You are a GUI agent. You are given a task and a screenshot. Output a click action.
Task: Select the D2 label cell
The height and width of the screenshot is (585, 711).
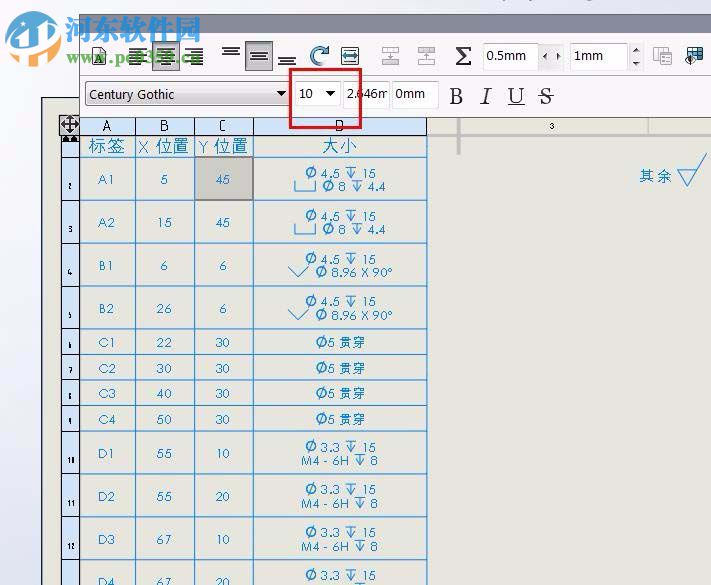click(107, 496)
